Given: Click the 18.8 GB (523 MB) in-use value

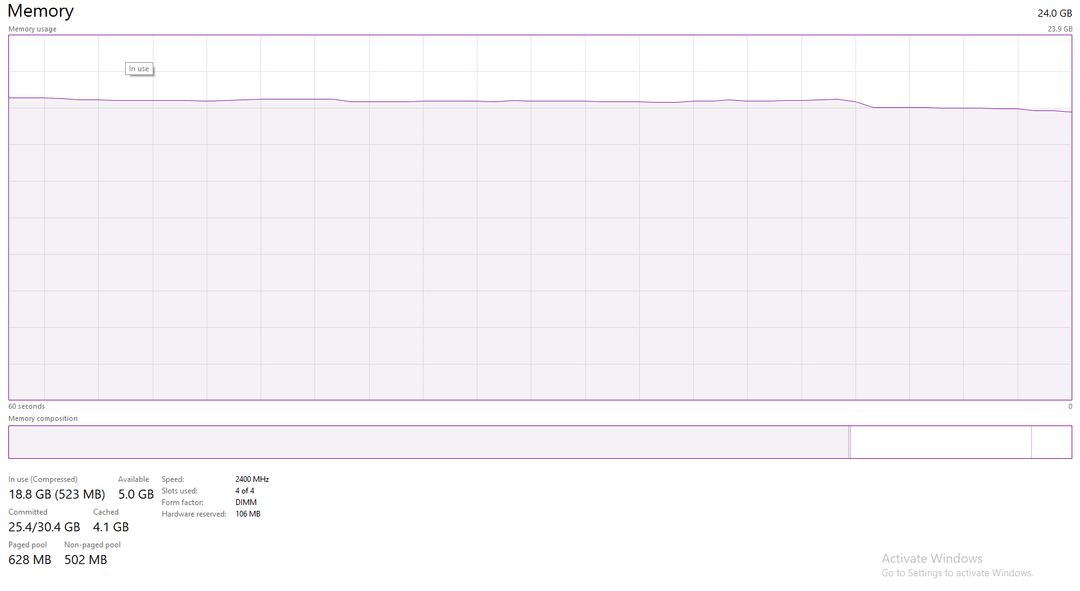Looking at the screenshot, I should [56, 494].
